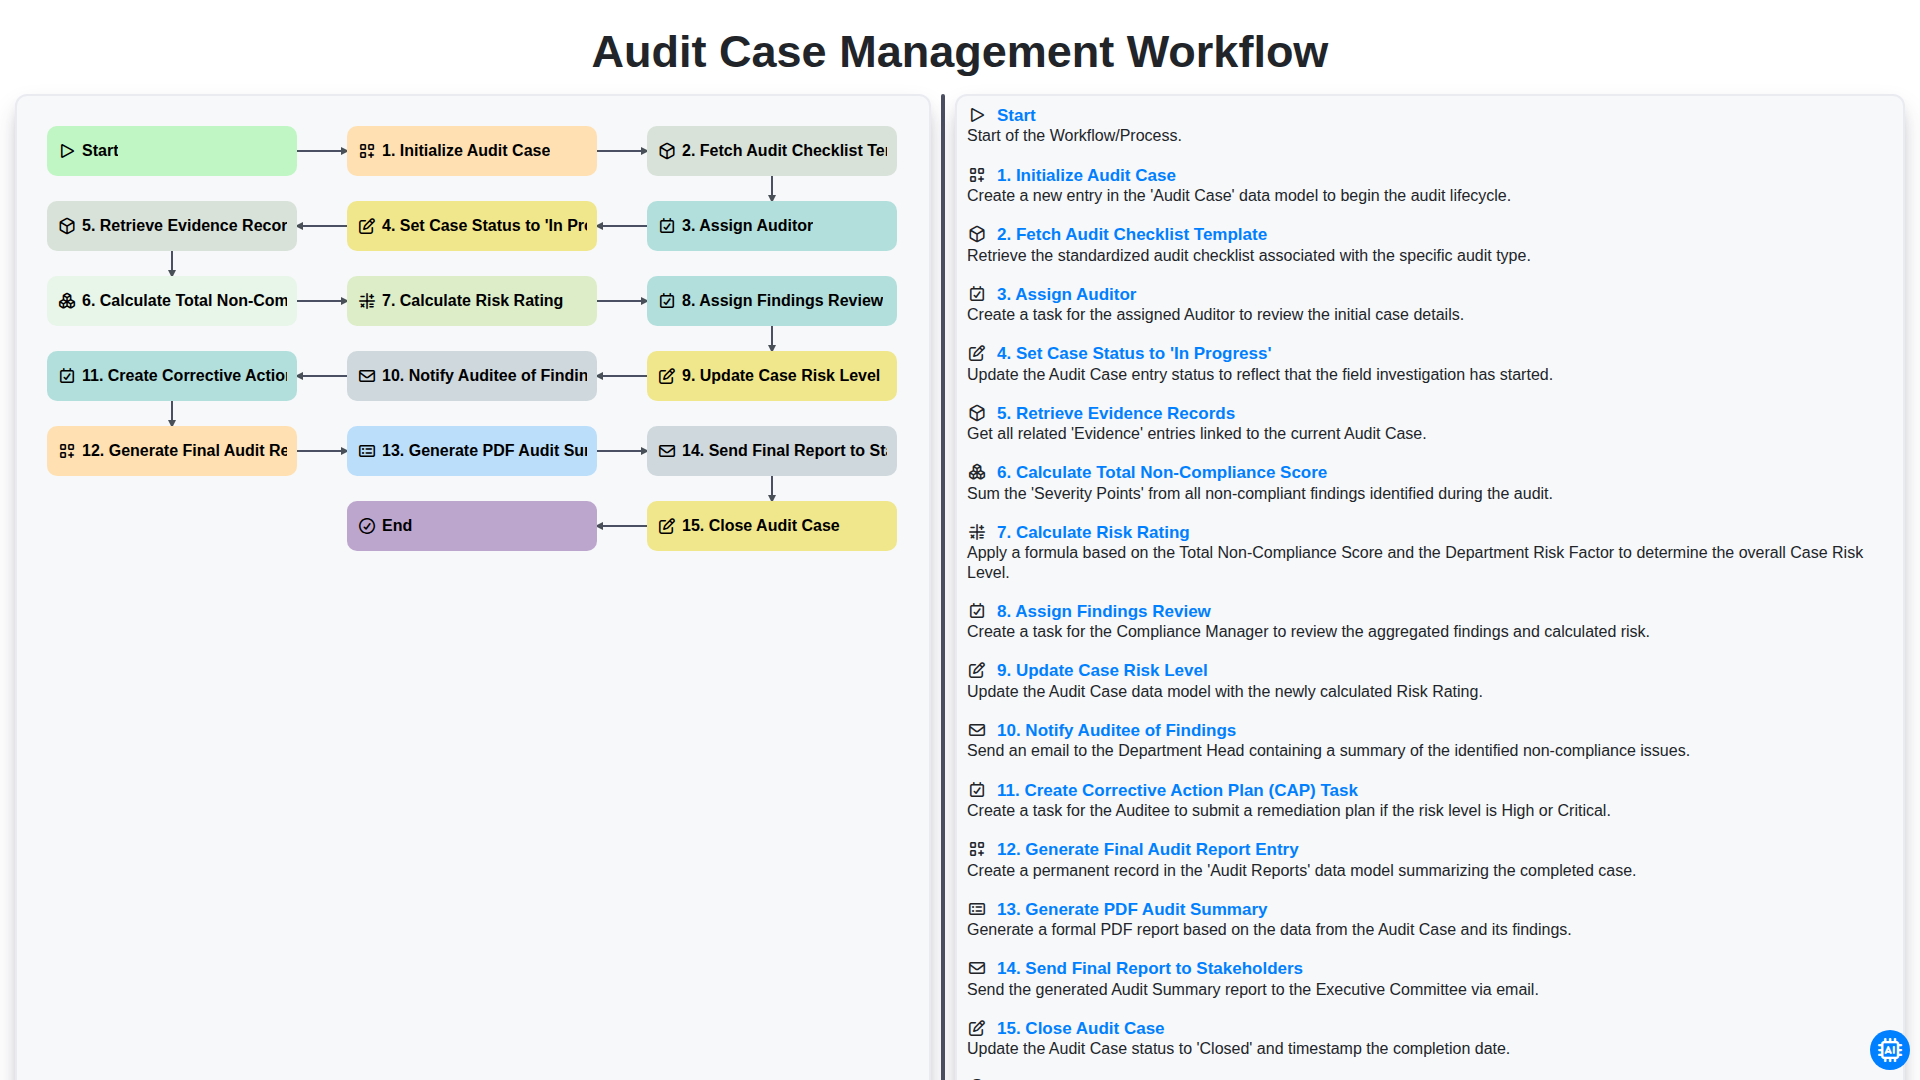Open the 5. Retrieve Evidence Records link
1920x1080 pixels.
point(1116,413)
